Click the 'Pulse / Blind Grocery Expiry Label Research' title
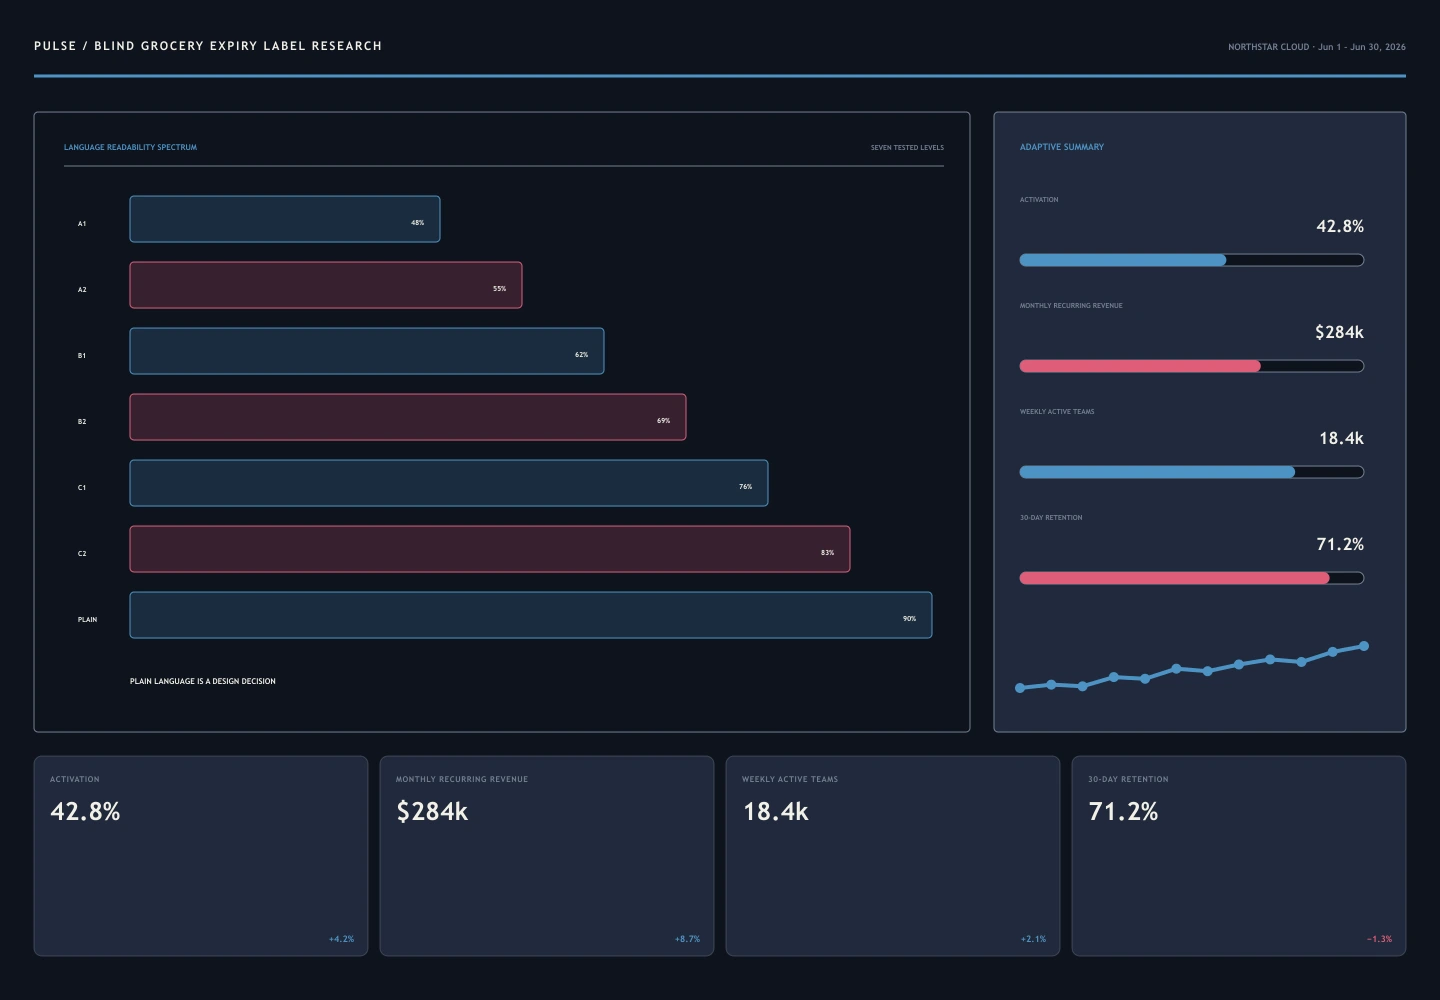 pos(208,46)
